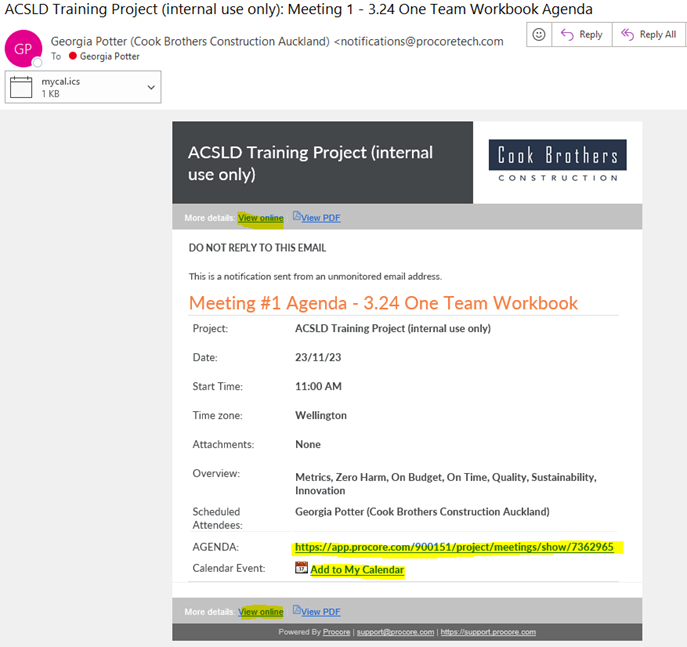Viewport: 687px width, 647px height.
Task: Click the date value 23/11/23
Action: pos(318,357)
